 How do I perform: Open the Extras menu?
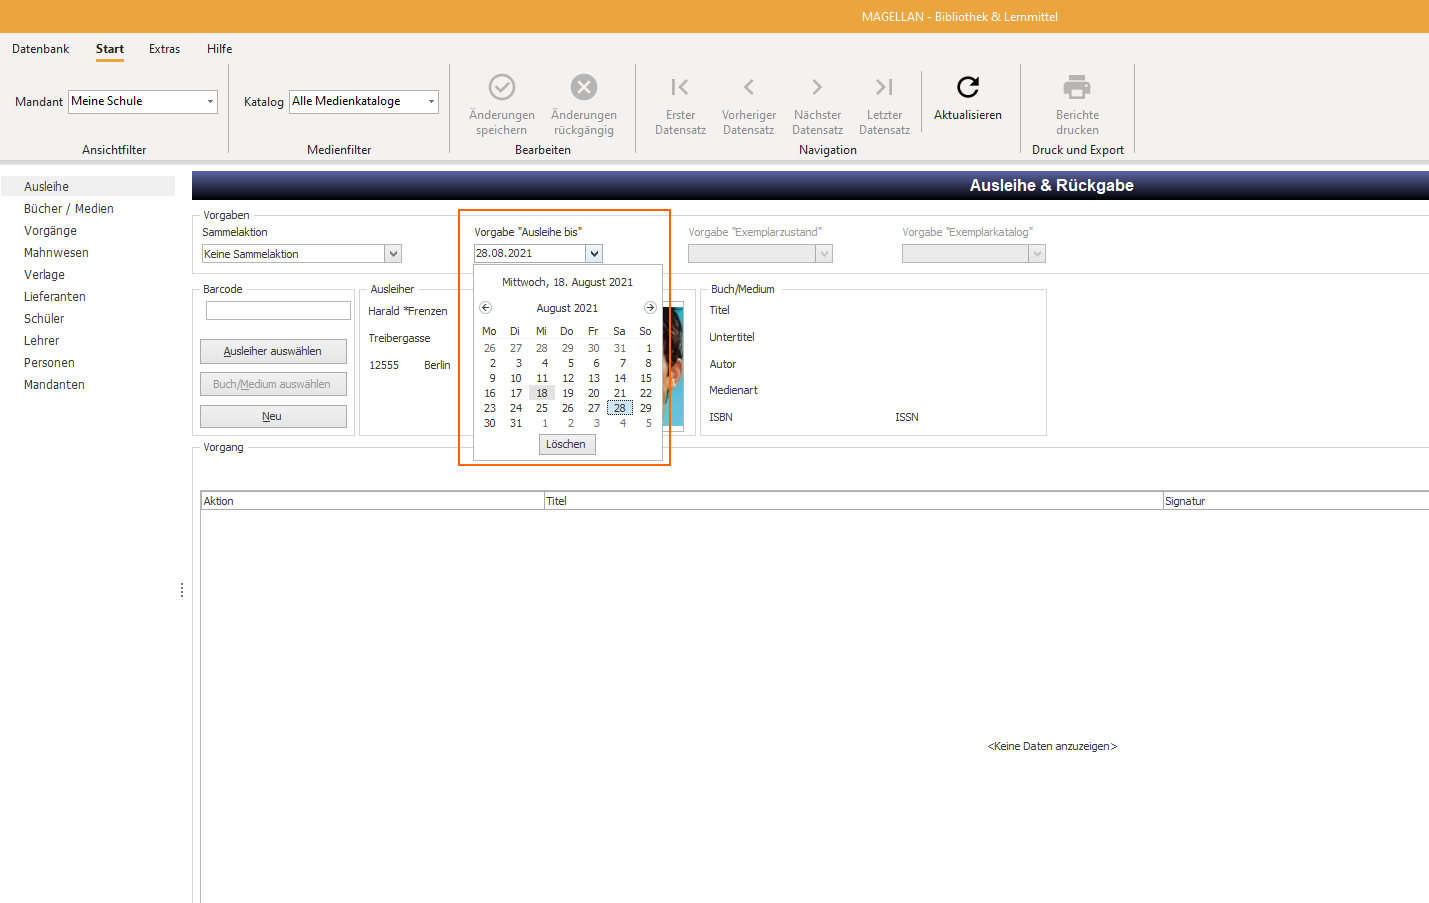165,49
